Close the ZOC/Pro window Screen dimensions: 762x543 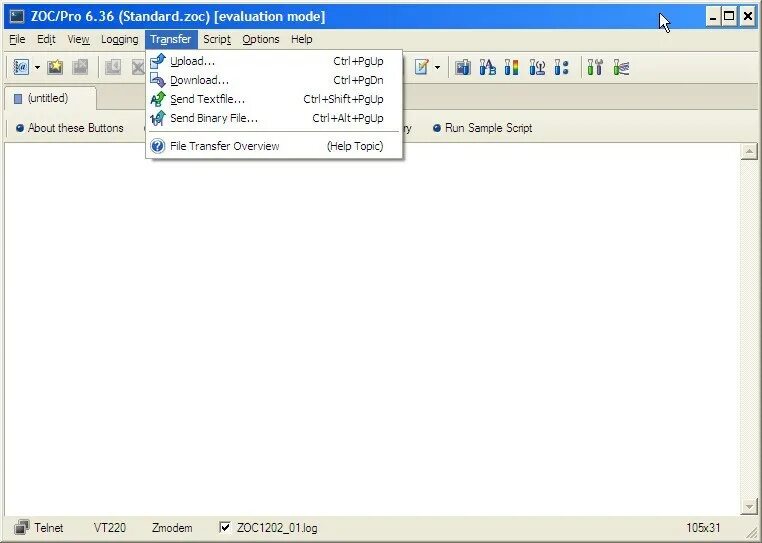click(748, 17)
